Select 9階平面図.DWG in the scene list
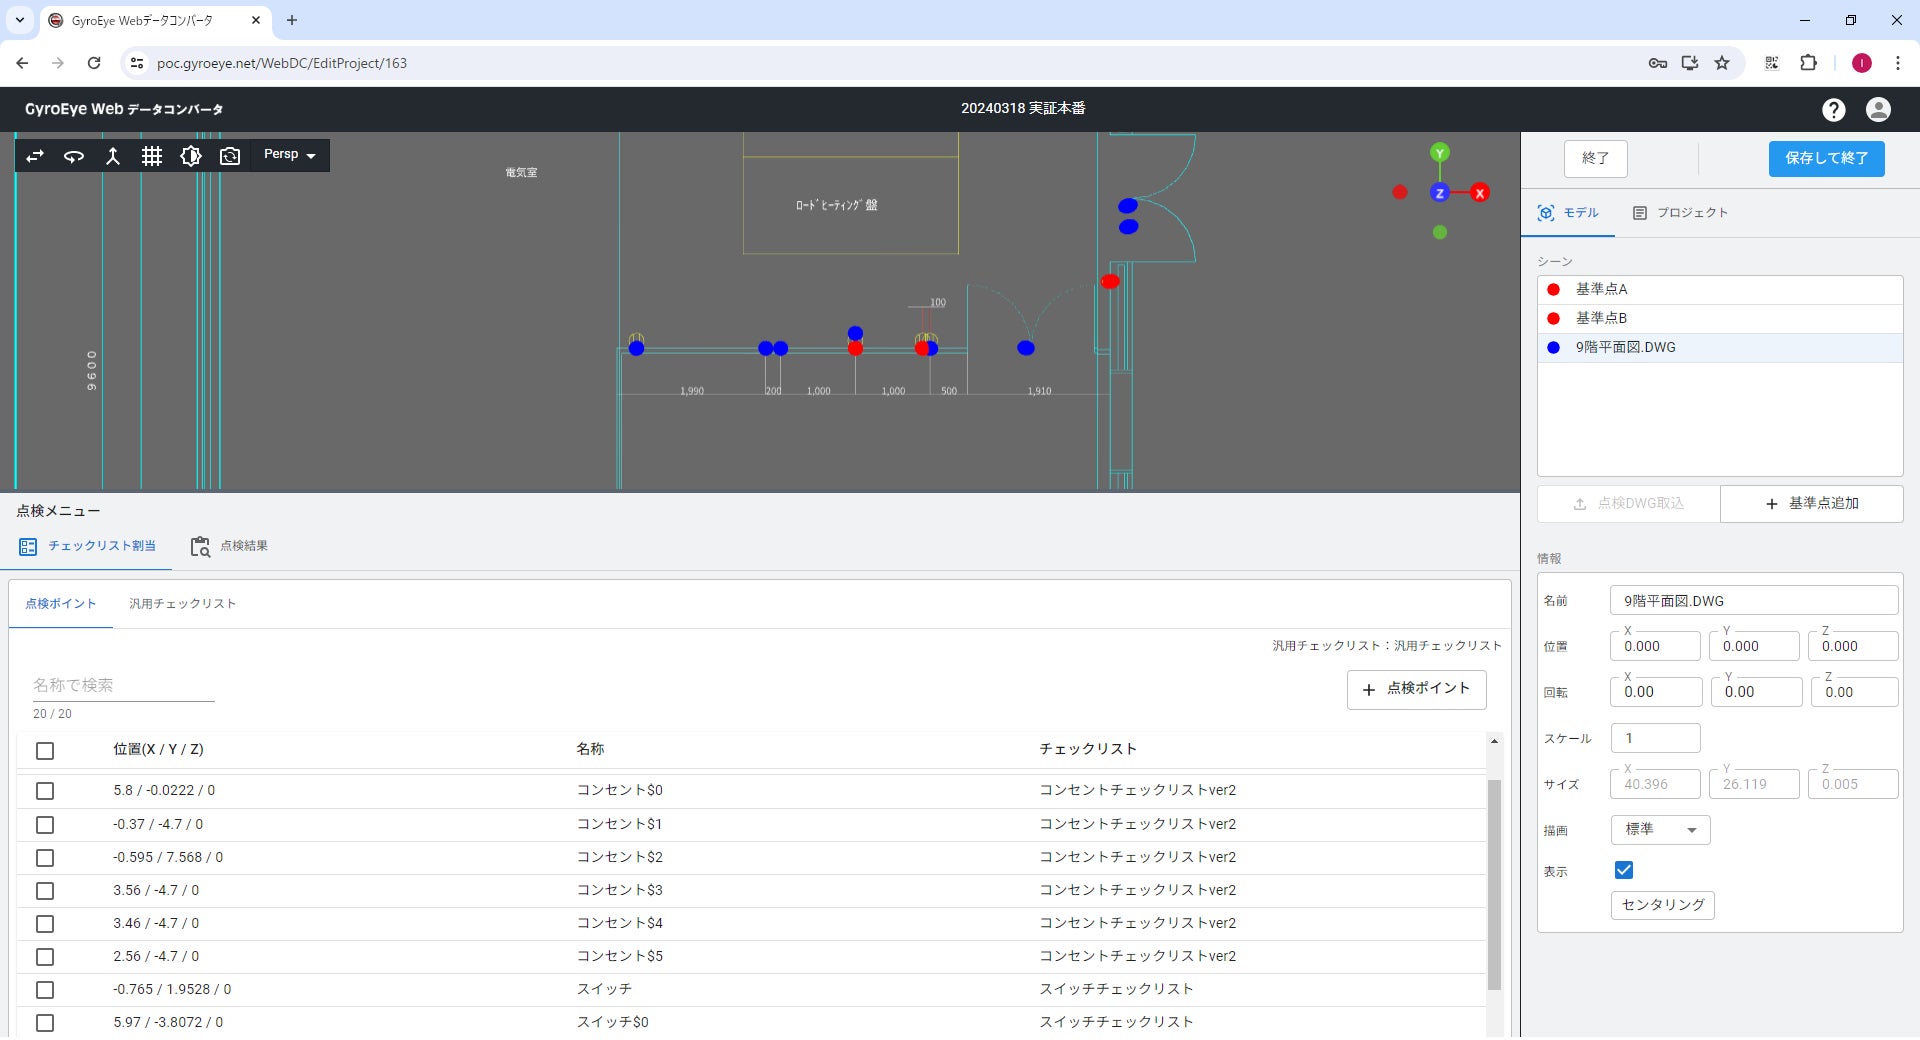 [x=1719, y=348]
